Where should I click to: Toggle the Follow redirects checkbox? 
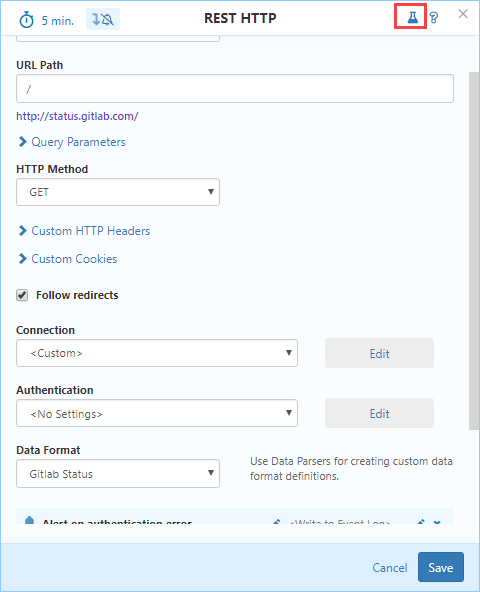point(22,295)
